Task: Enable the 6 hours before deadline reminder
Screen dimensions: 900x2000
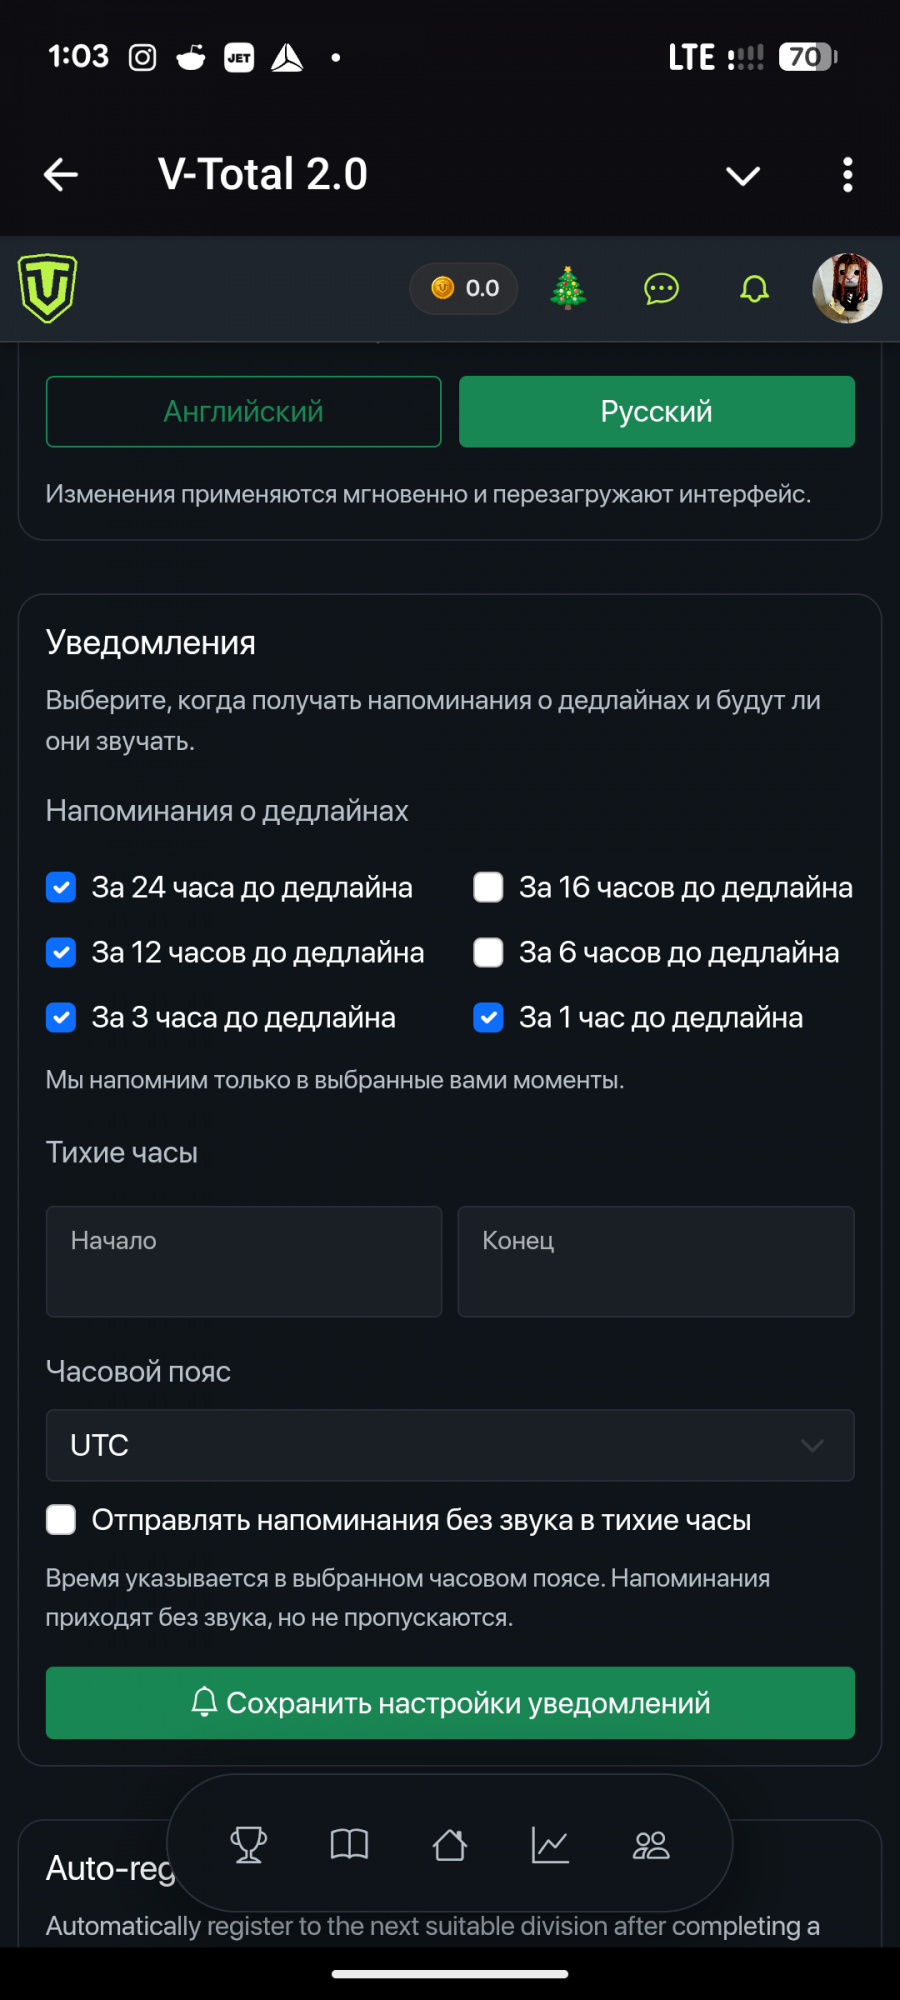Action: click(488, 952)
